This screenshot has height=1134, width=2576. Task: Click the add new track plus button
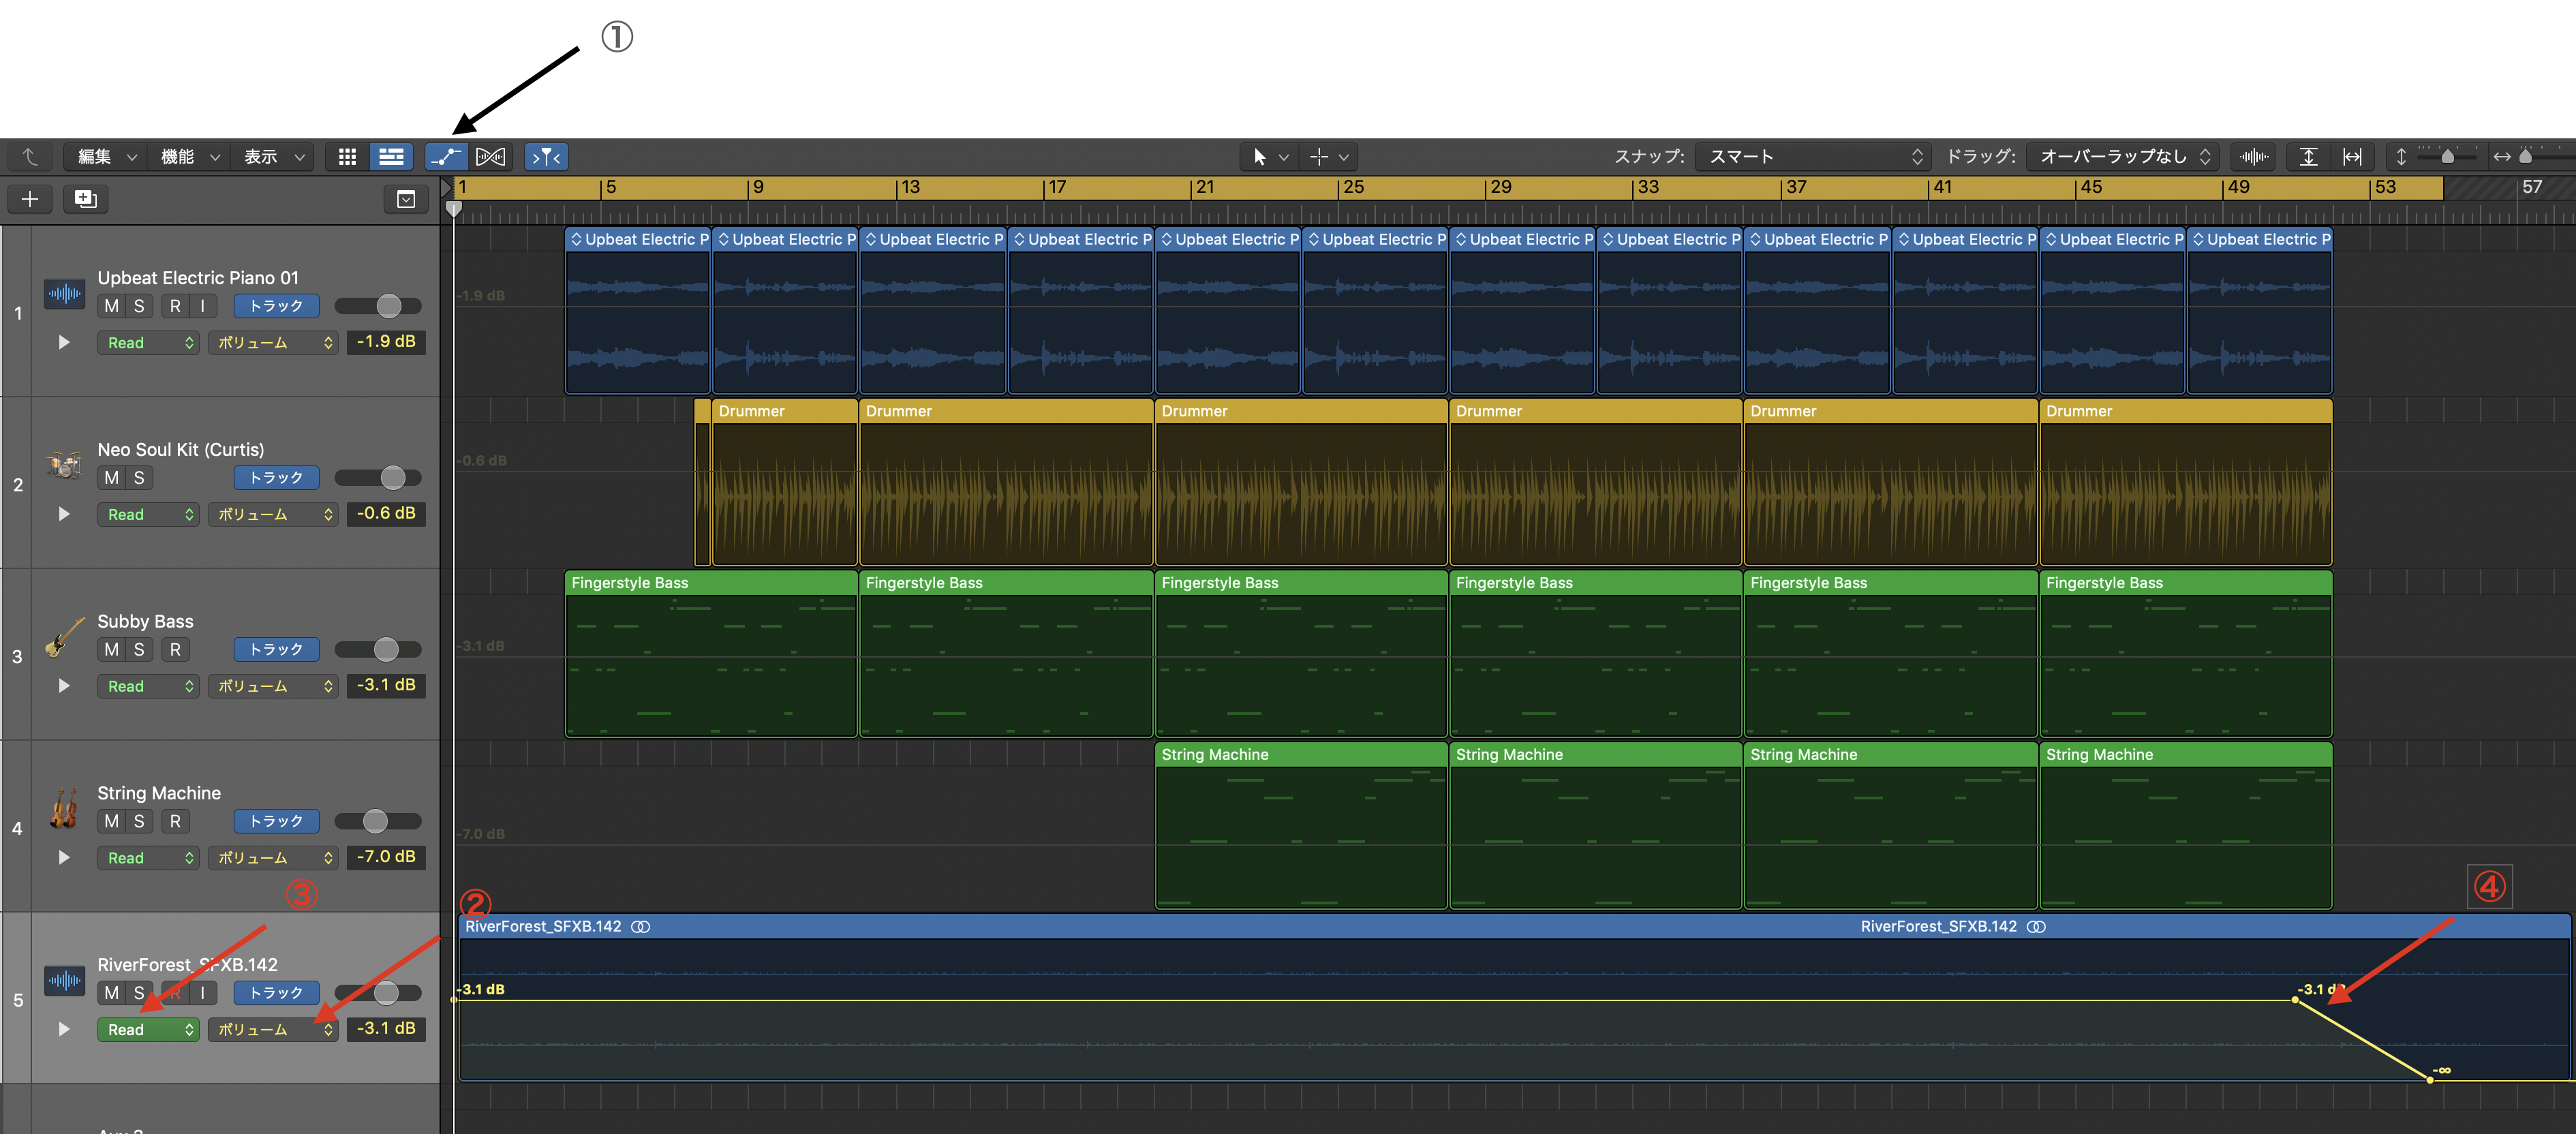(x=30, y=199)
